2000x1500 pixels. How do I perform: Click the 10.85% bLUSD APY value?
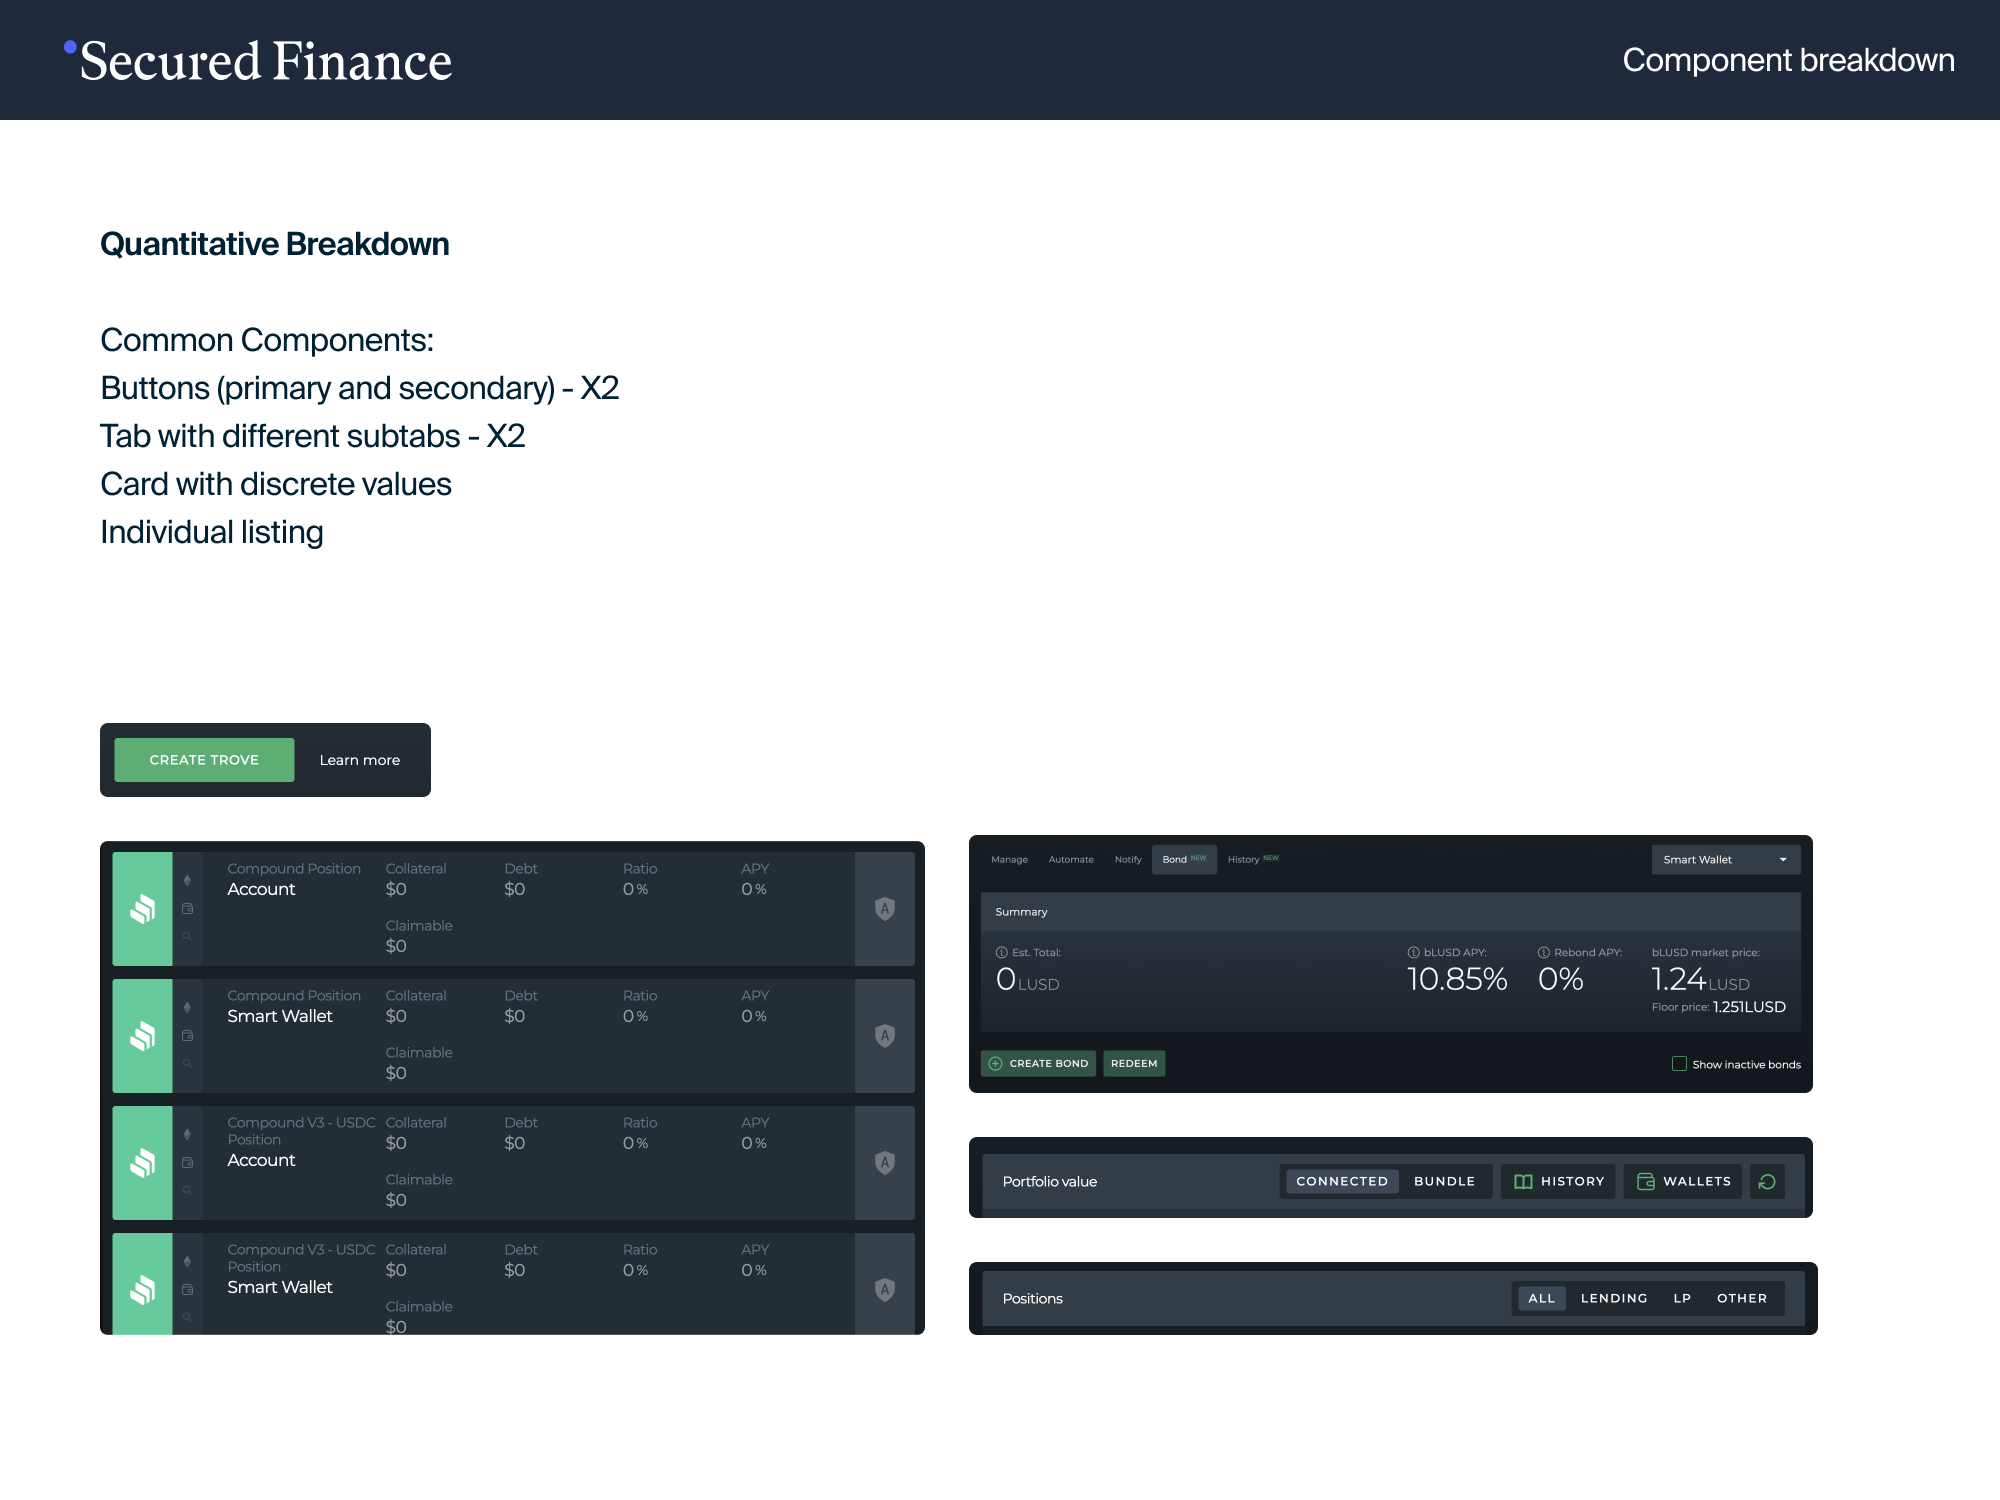coord(1457,980)
